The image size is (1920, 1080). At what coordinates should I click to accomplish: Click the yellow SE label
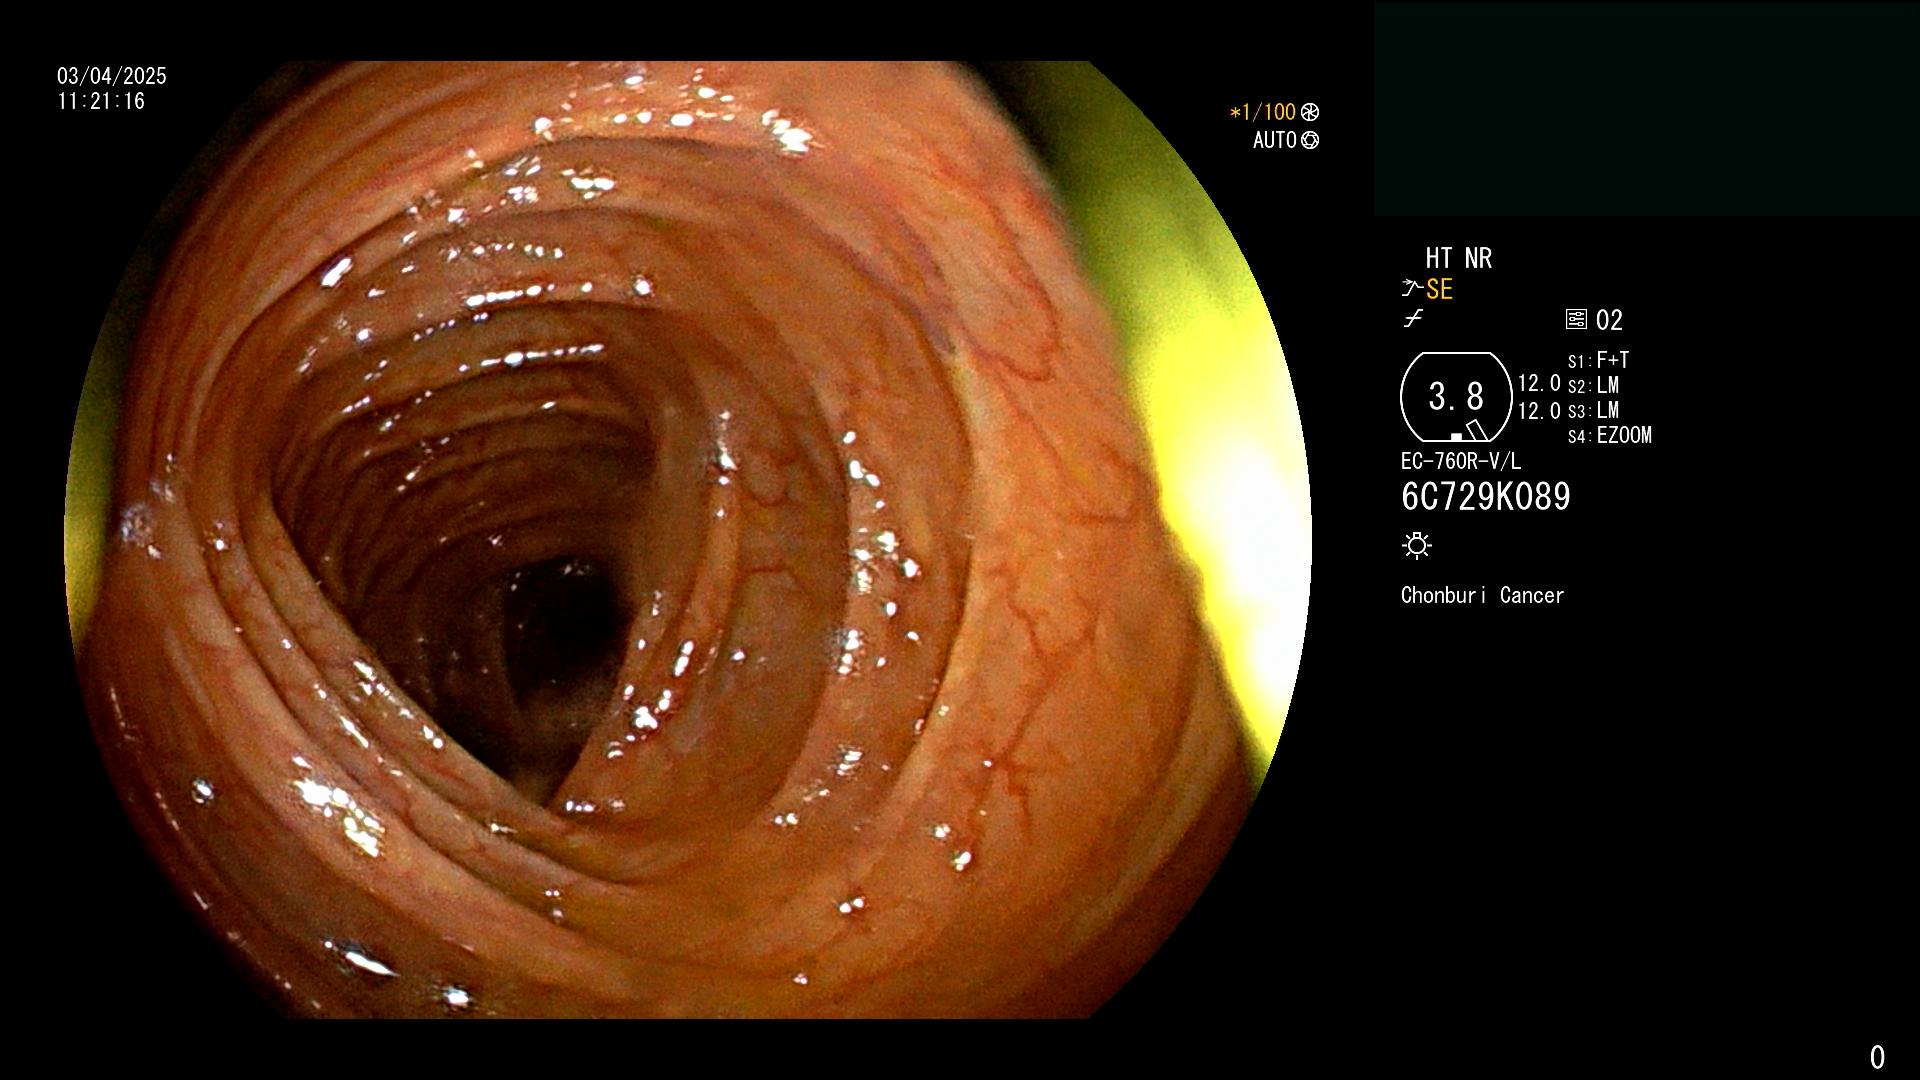tap(1440, 289)
